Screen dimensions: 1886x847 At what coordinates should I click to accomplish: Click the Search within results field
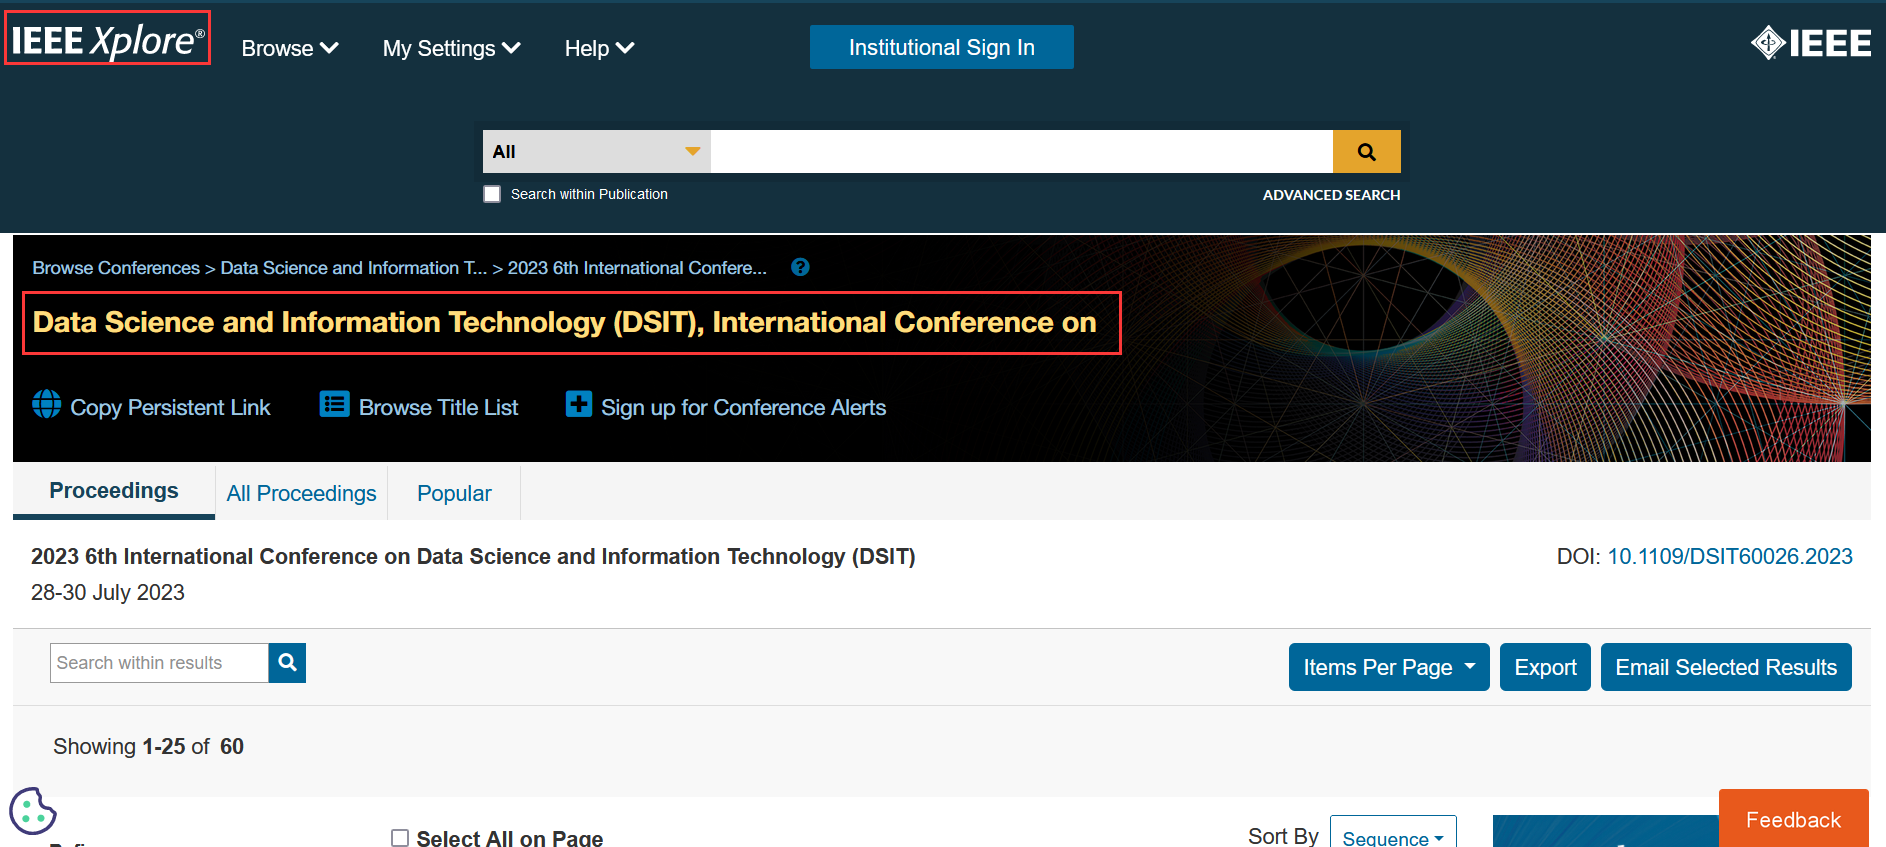coord(160,663)
